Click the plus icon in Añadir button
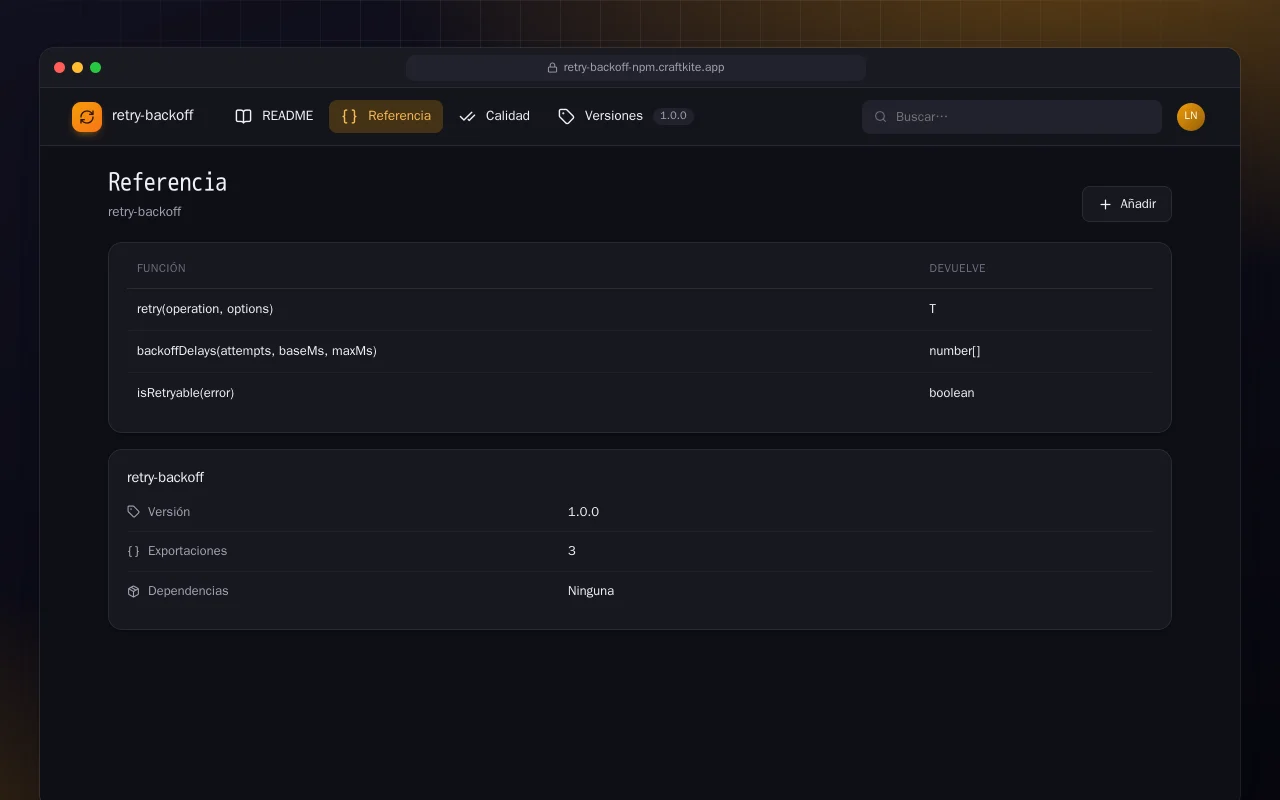The image size is (1280, 800). pos(1105,204)
